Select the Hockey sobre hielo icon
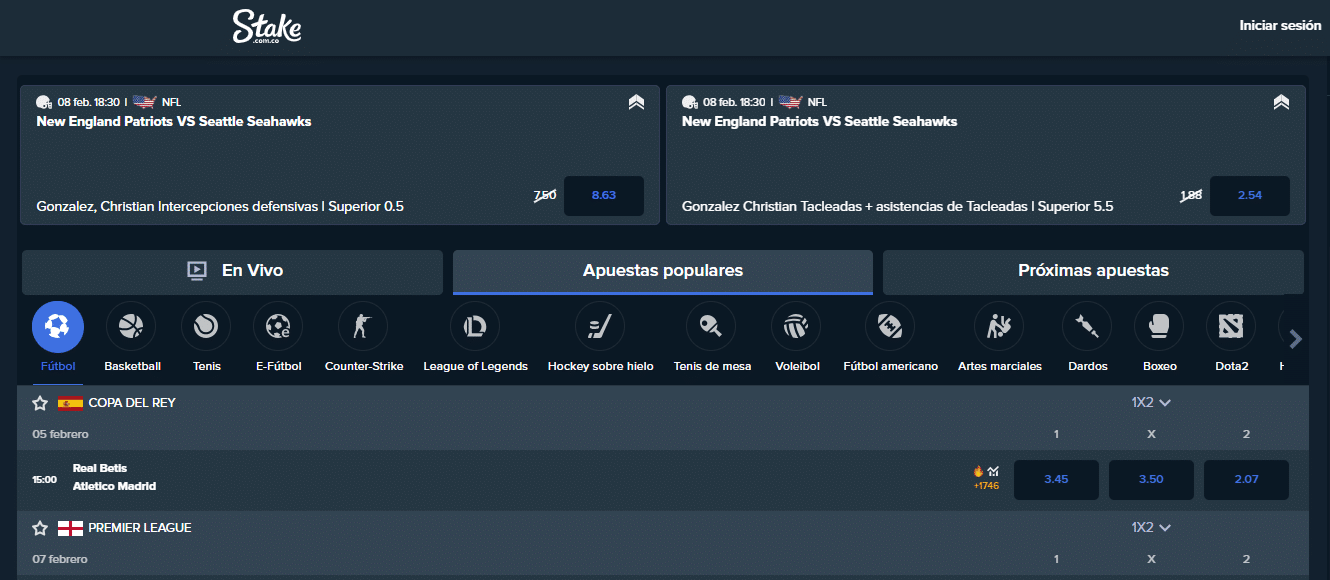 point(599,326)
